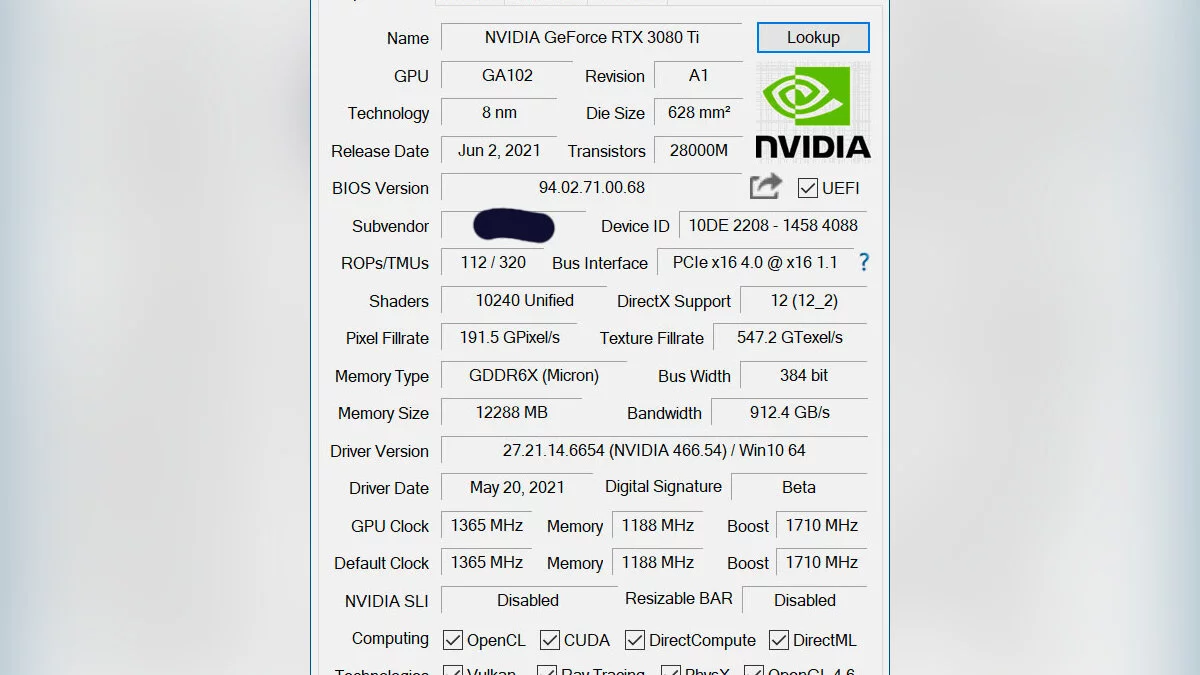
Task: Click the Die Size value 628 mm²
Action: coord(699,113)
